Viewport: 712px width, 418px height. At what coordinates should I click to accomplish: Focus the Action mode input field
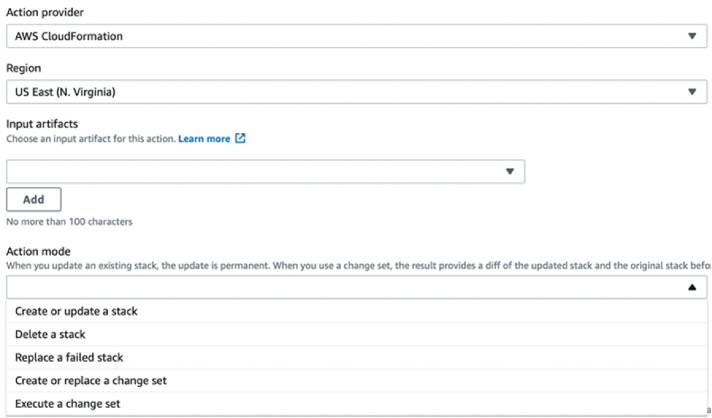(x=340, y=287)
